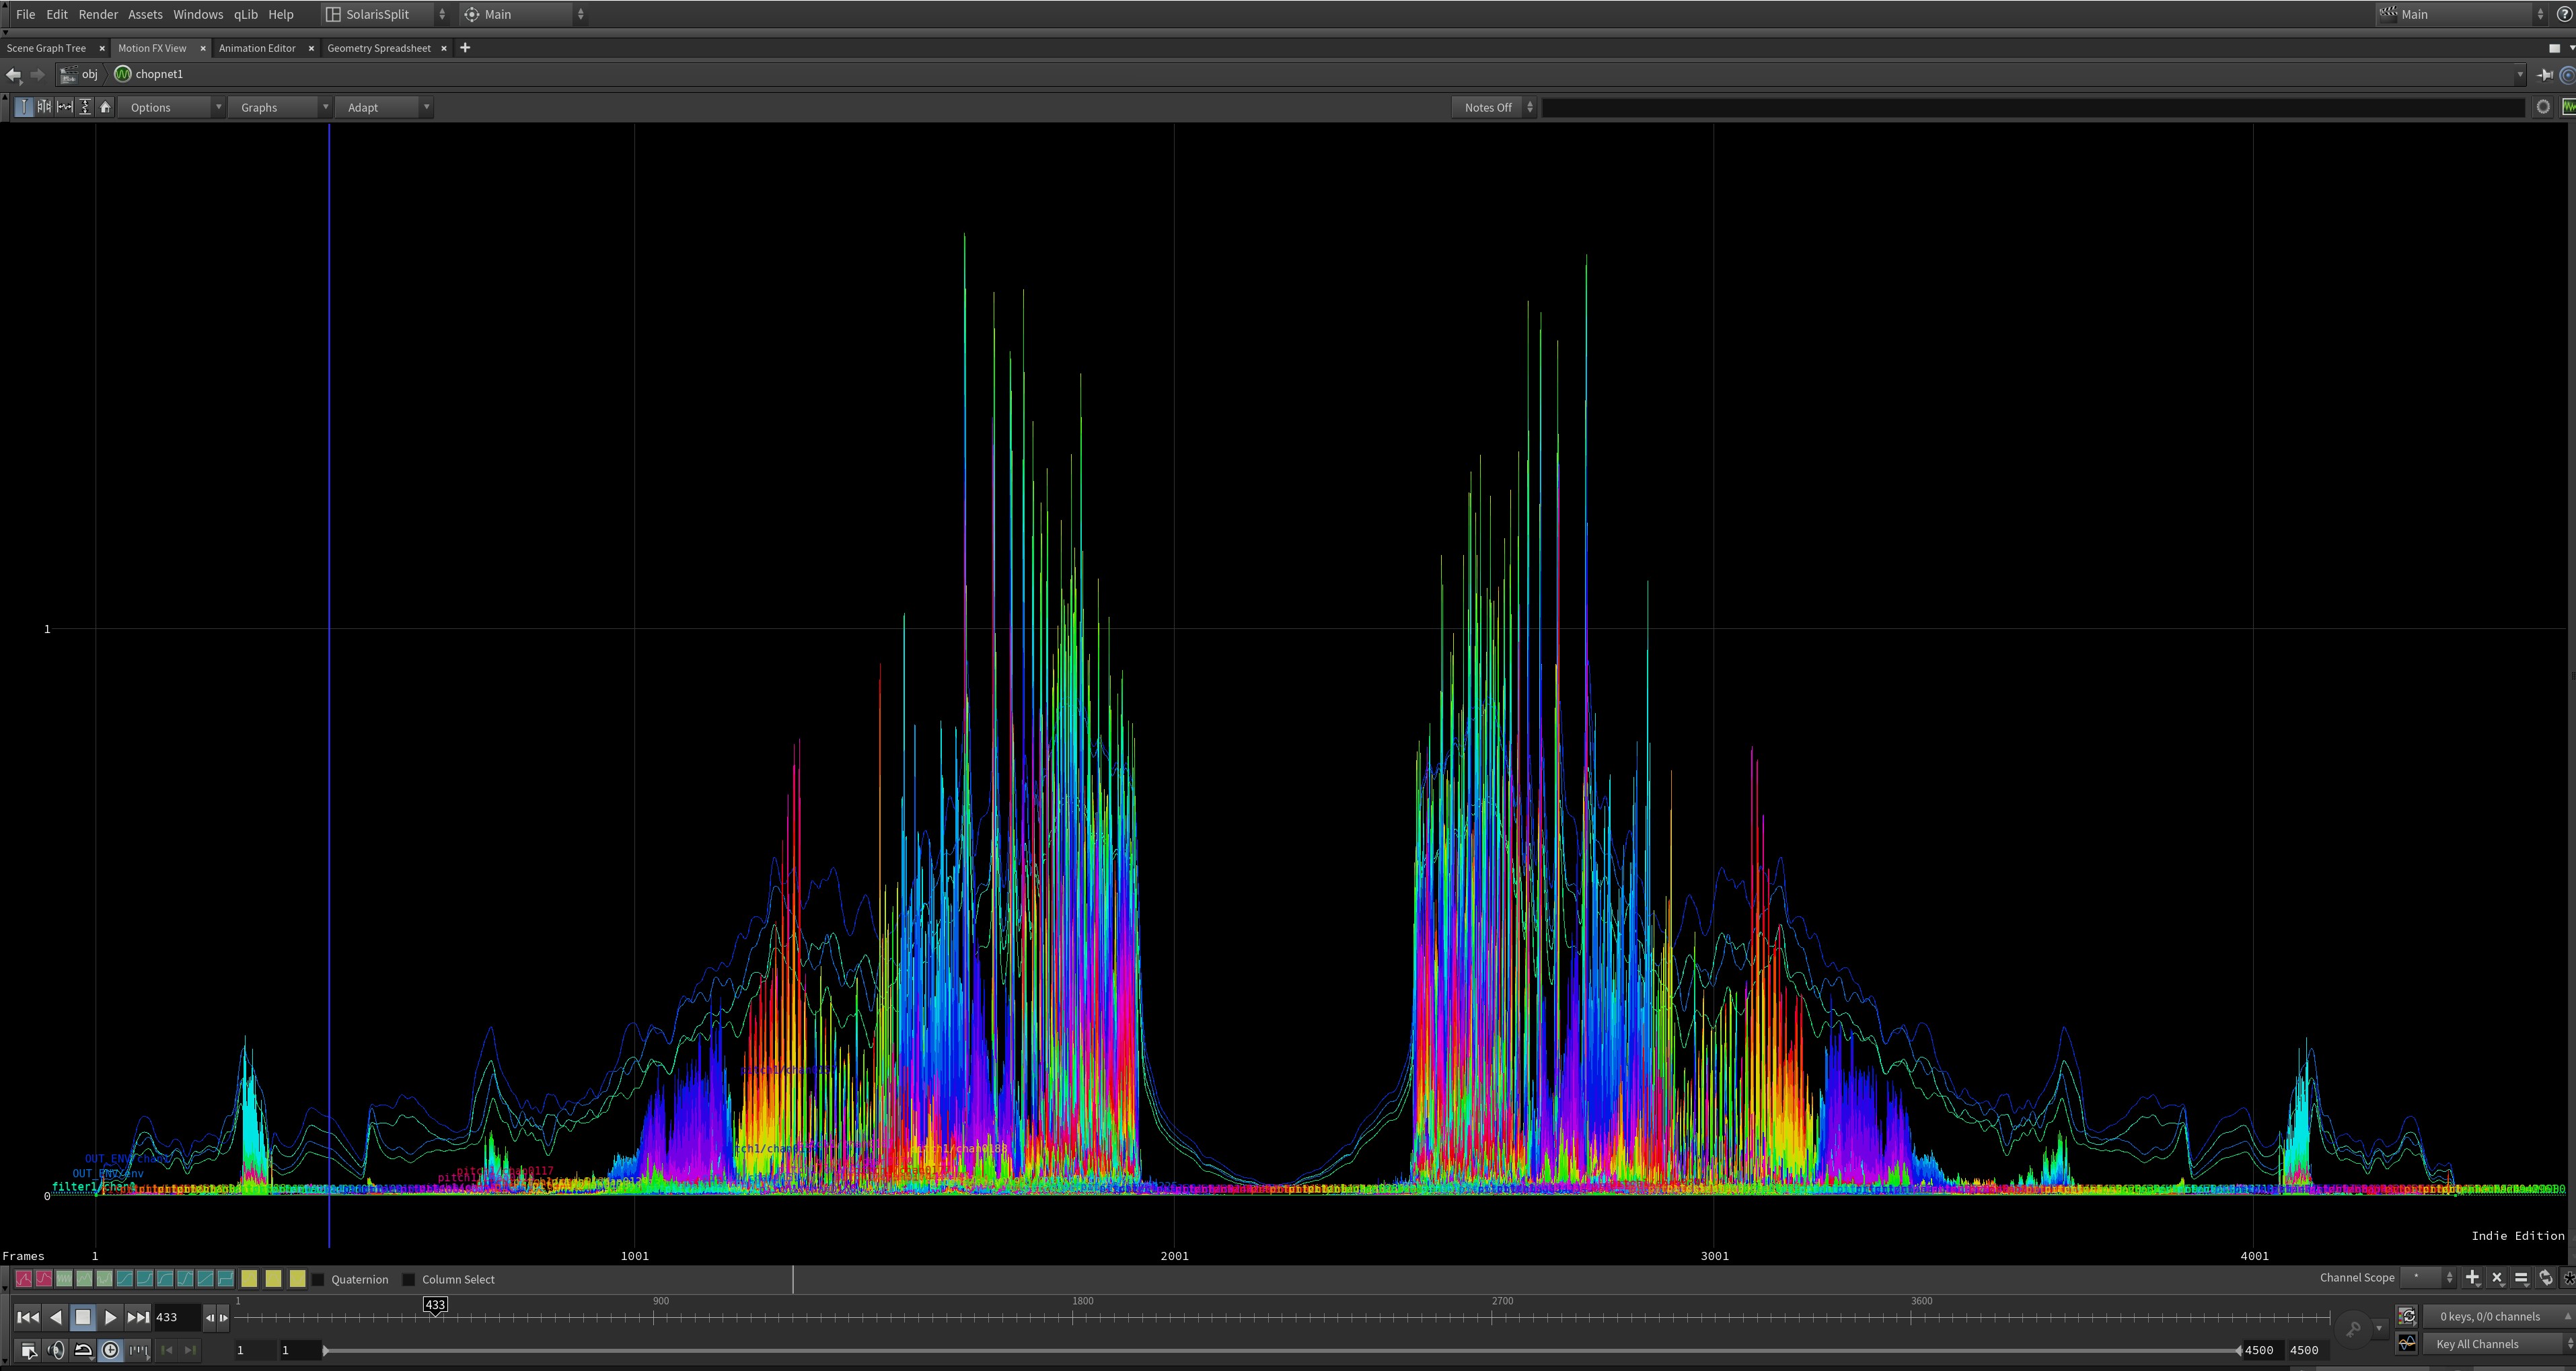The width and height of the screenshot is (2576, 1371).
Task: Enable the Quaternion checkbox
Action: (x=319, y=1279)
